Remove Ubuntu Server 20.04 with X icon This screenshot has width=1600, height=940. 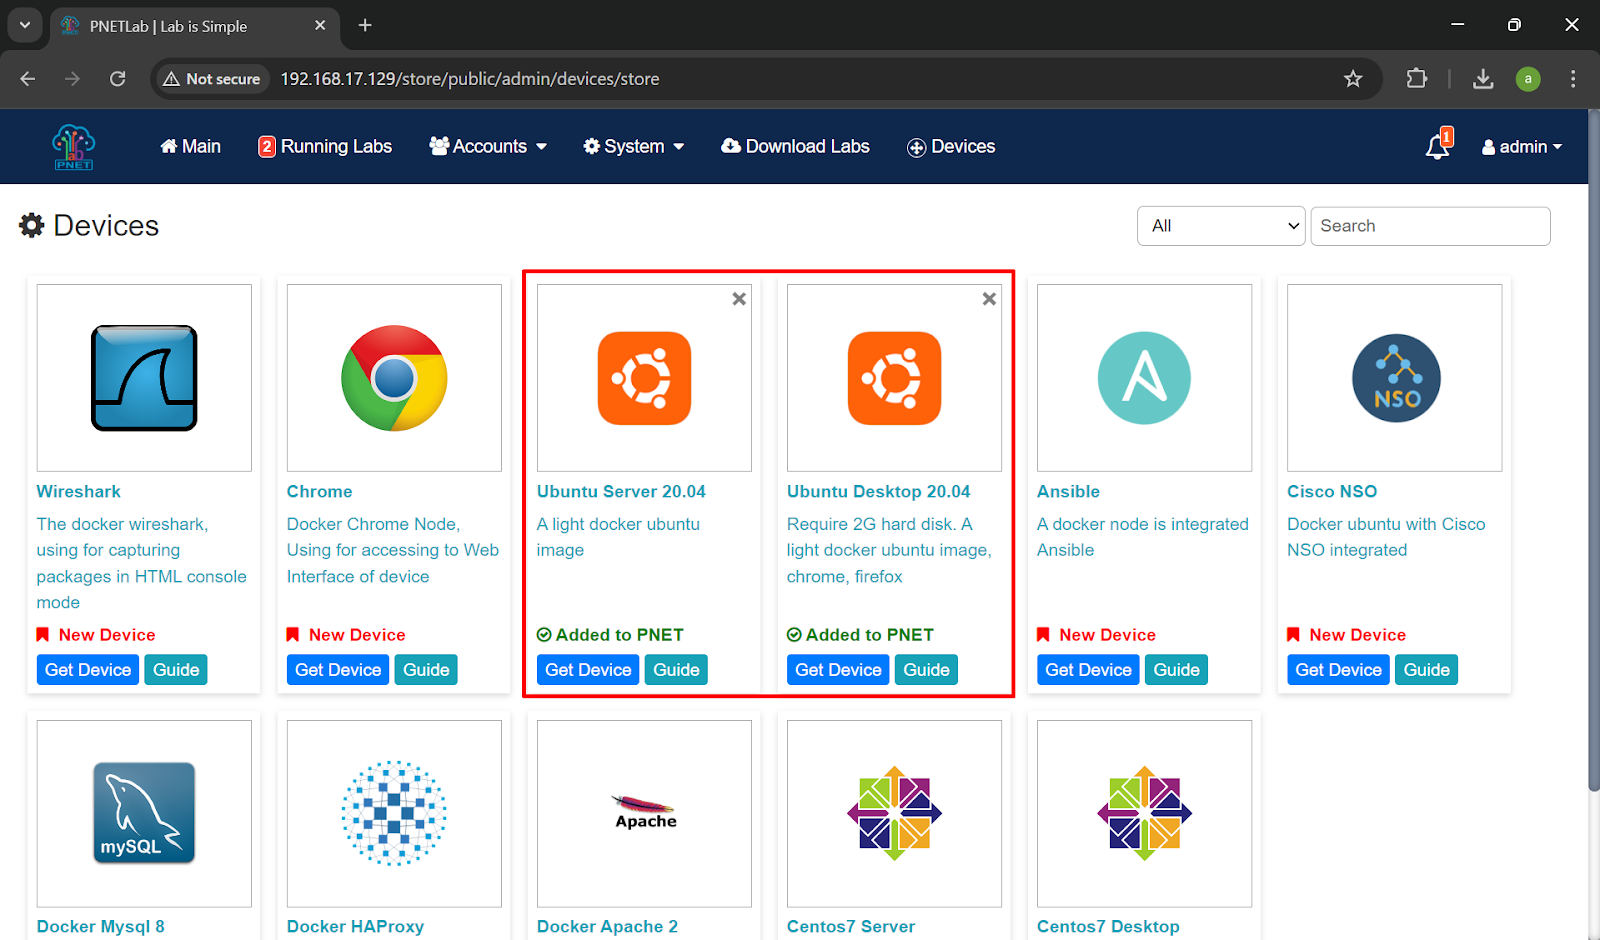pyautogui.click(x=739, y=299)
